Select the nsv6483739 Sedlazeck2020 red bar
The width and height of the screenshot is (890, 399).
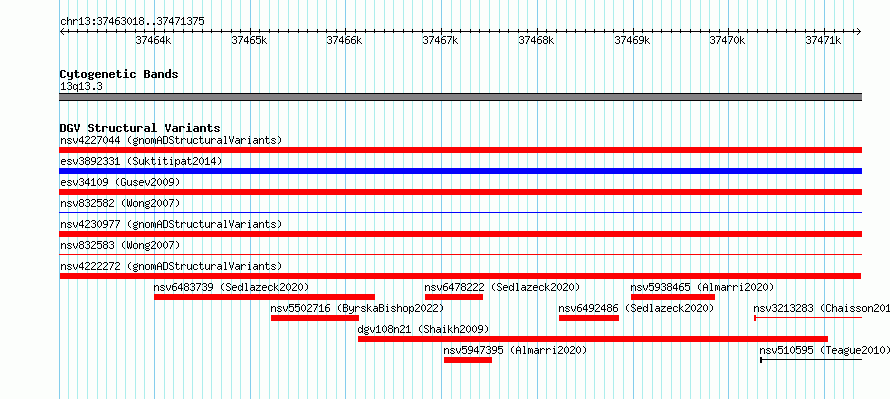click(x=265, y=297)
